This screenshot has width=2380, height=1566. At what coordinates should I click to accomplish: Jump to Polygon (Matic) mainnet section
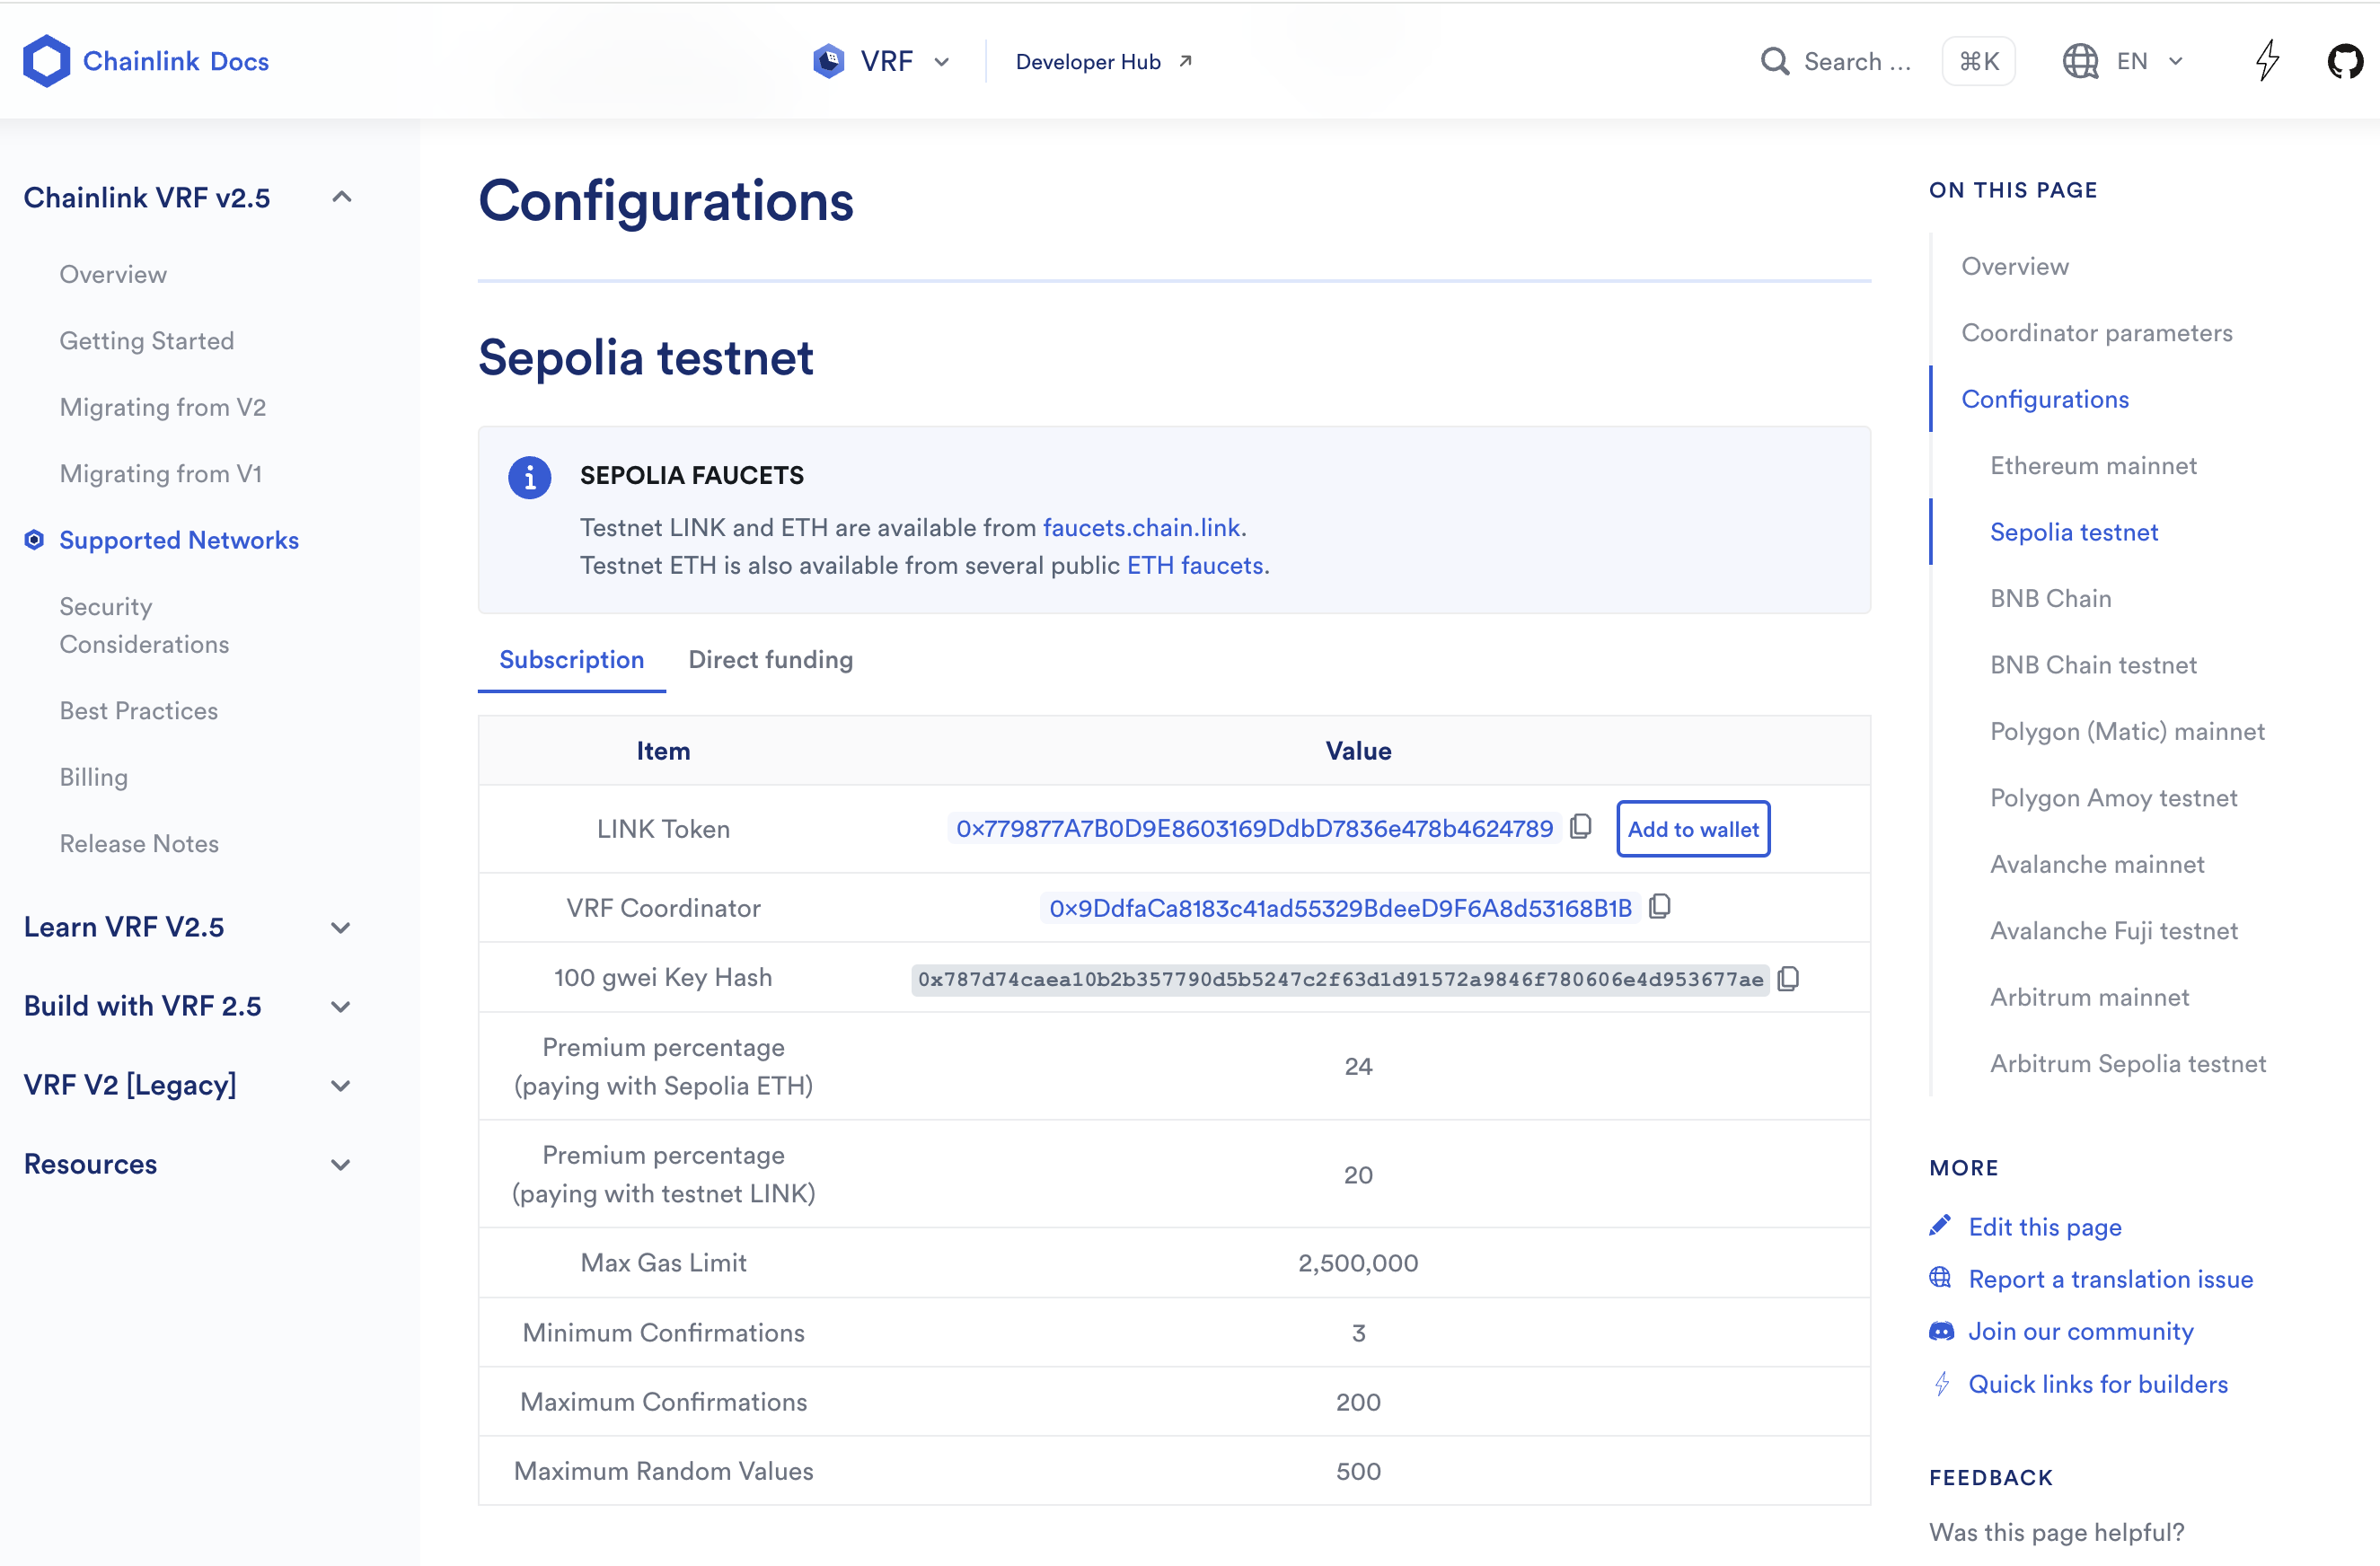(2127, 731)
